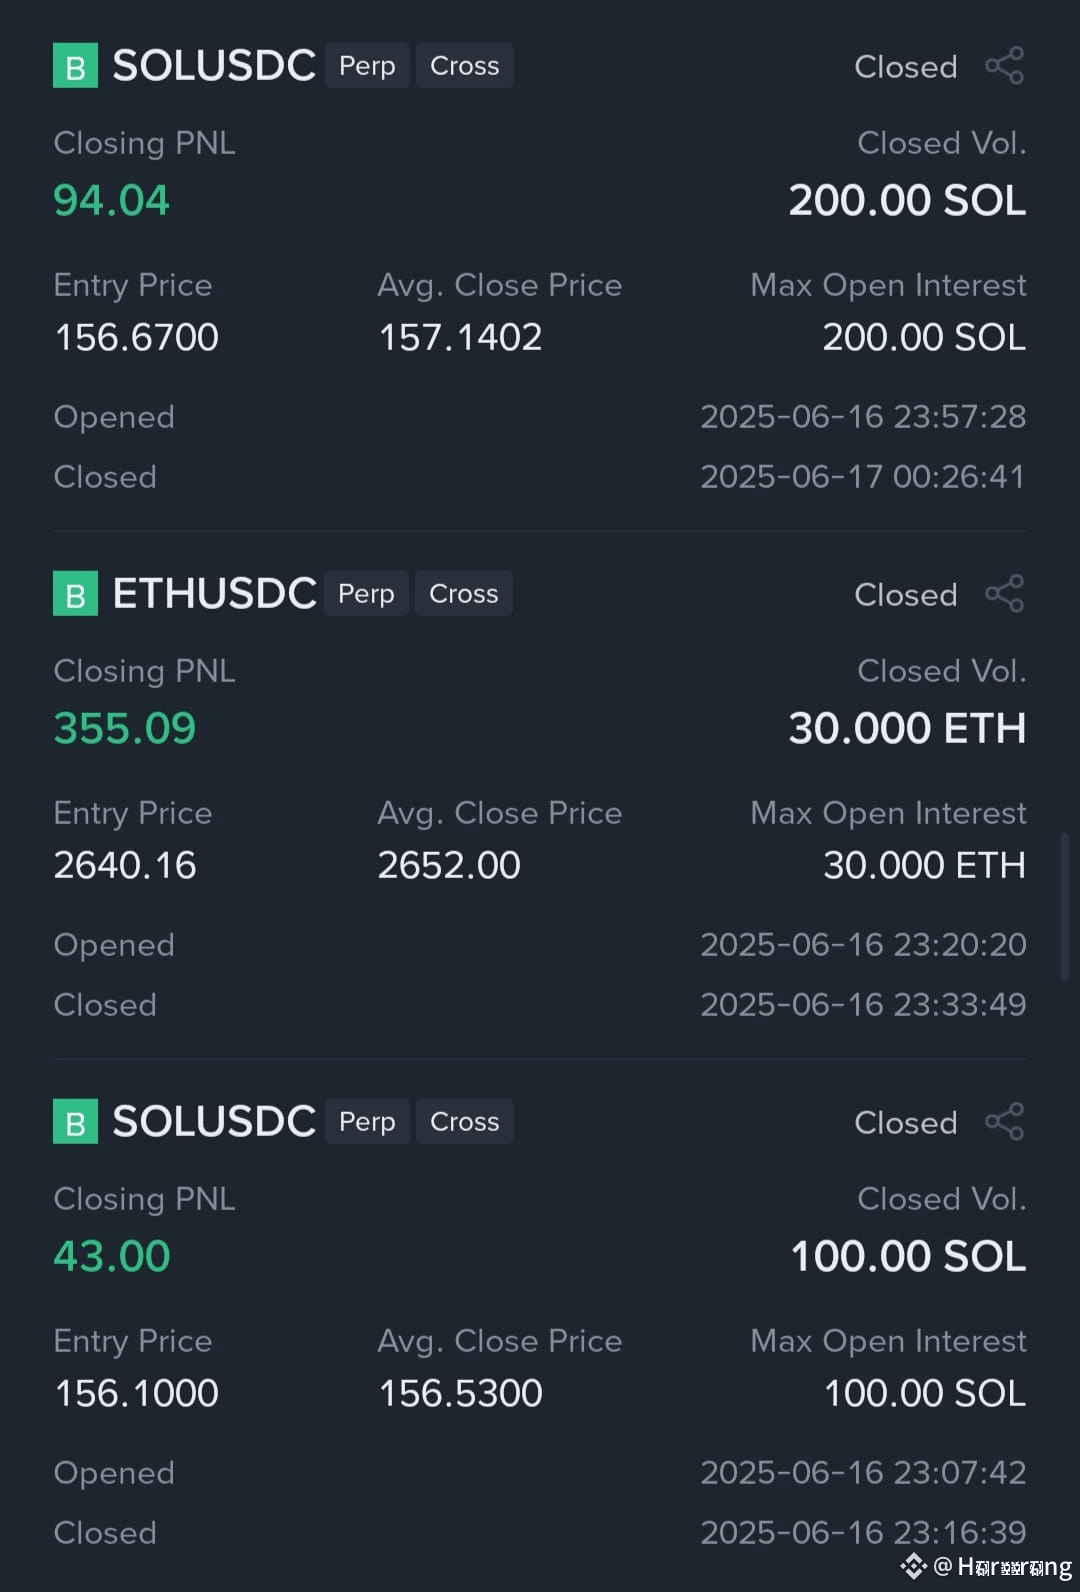This screenshot has width=1080, height=1592.
Task: Share the ETHUSDC closed position
Action: click(x=1005, y=594)
